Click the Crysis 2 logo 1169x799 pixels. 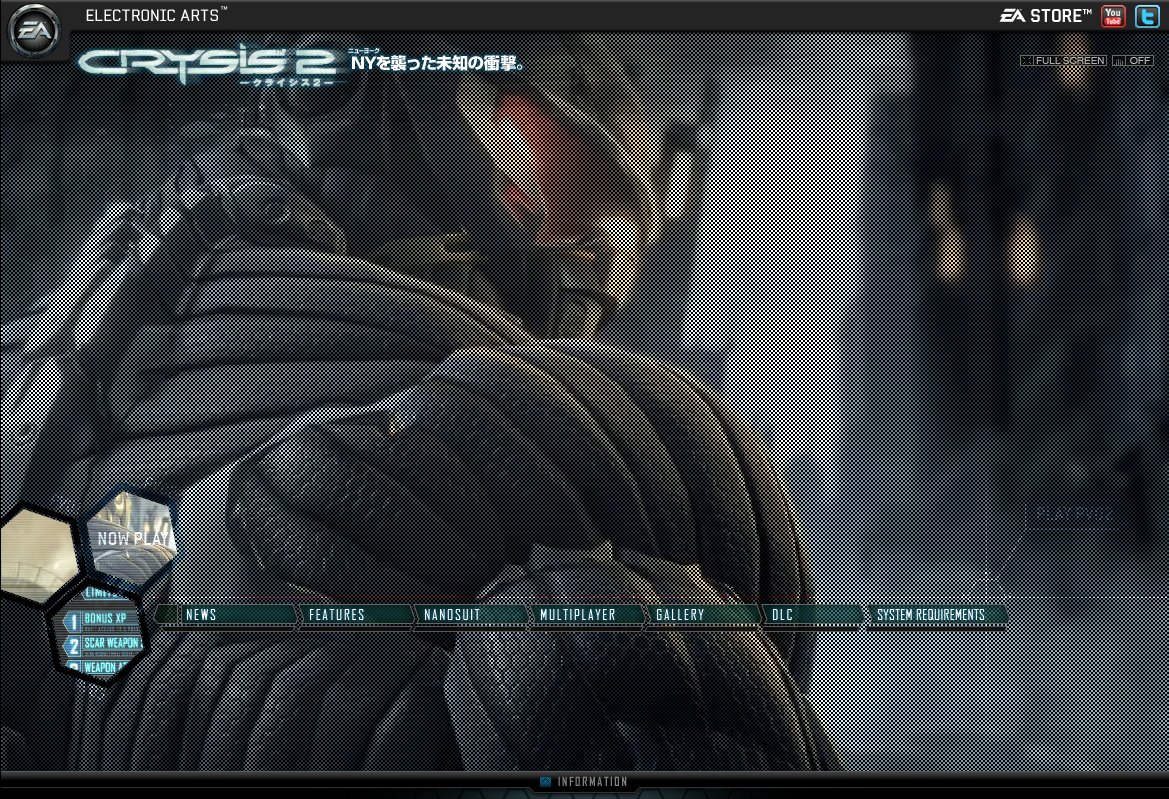[x=207, y=67]
